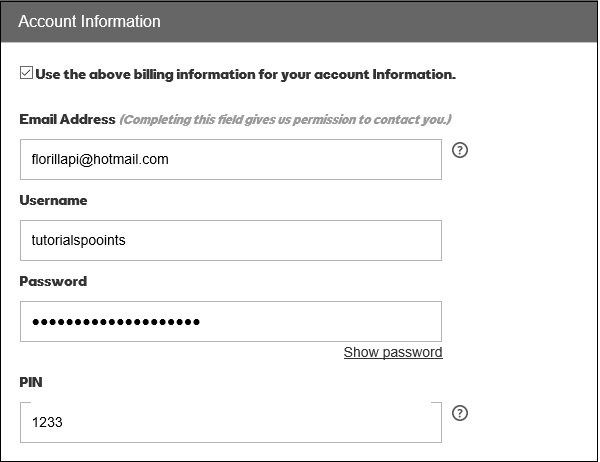Image resolution: width=600 pixels, height=462 pixels.
Task: Click the help icon beside Email Address field
Action: 460,151
